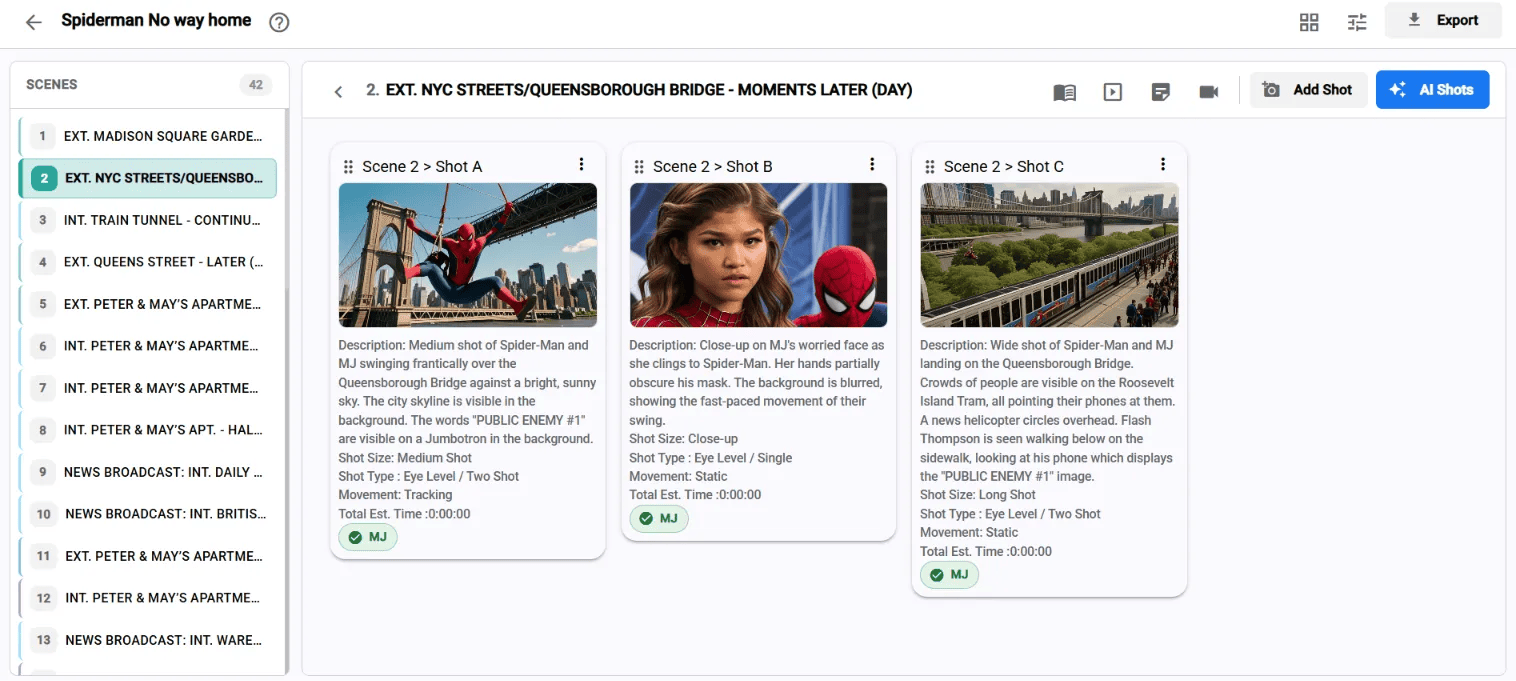1516x681 pixels.
Task: Generate shots with AI Shots button
Action: [x=1432, y=90]
